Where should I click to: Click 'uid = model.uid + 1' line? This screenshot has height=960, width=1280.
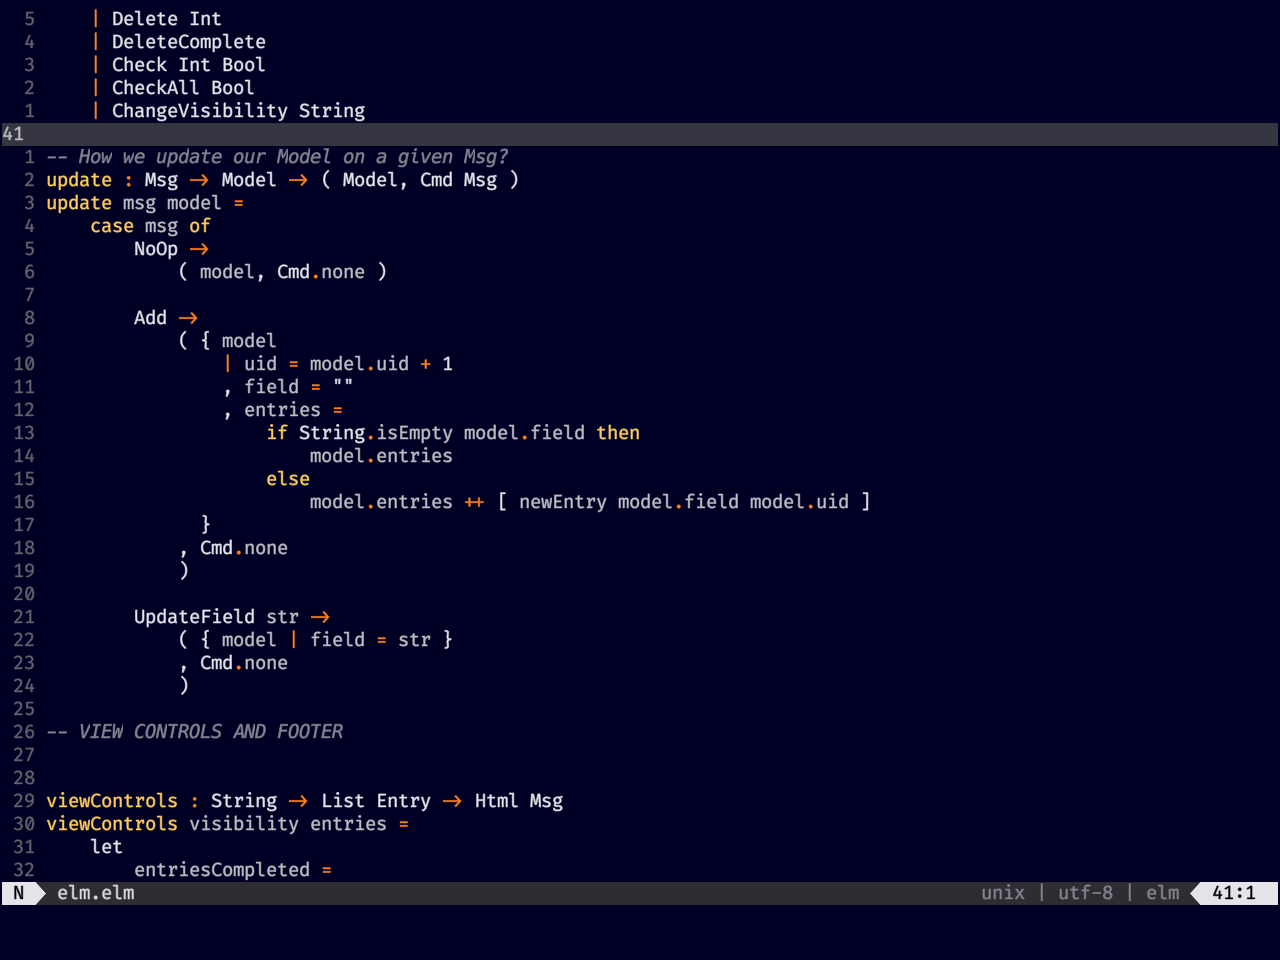click(348, 364)
